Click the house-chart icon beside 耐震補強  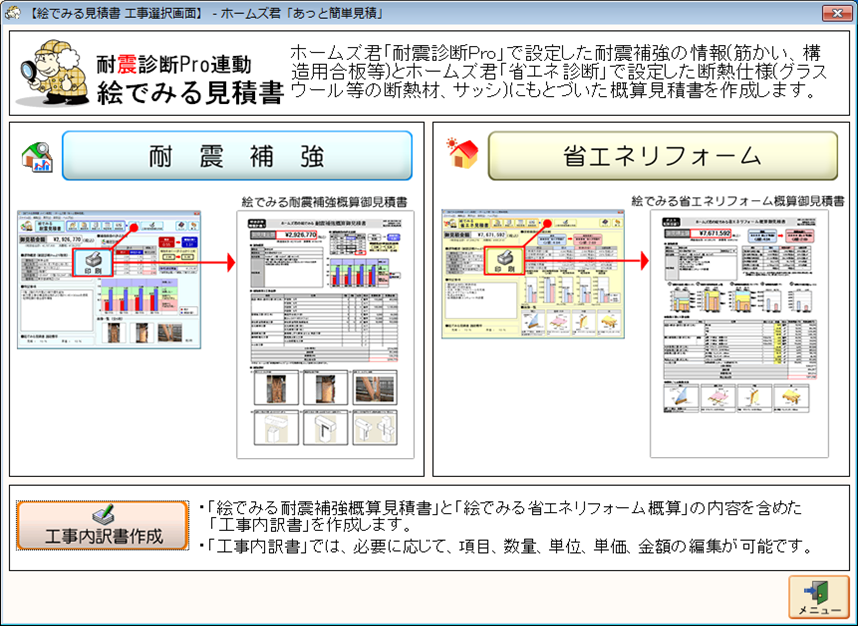coord(37,158)
